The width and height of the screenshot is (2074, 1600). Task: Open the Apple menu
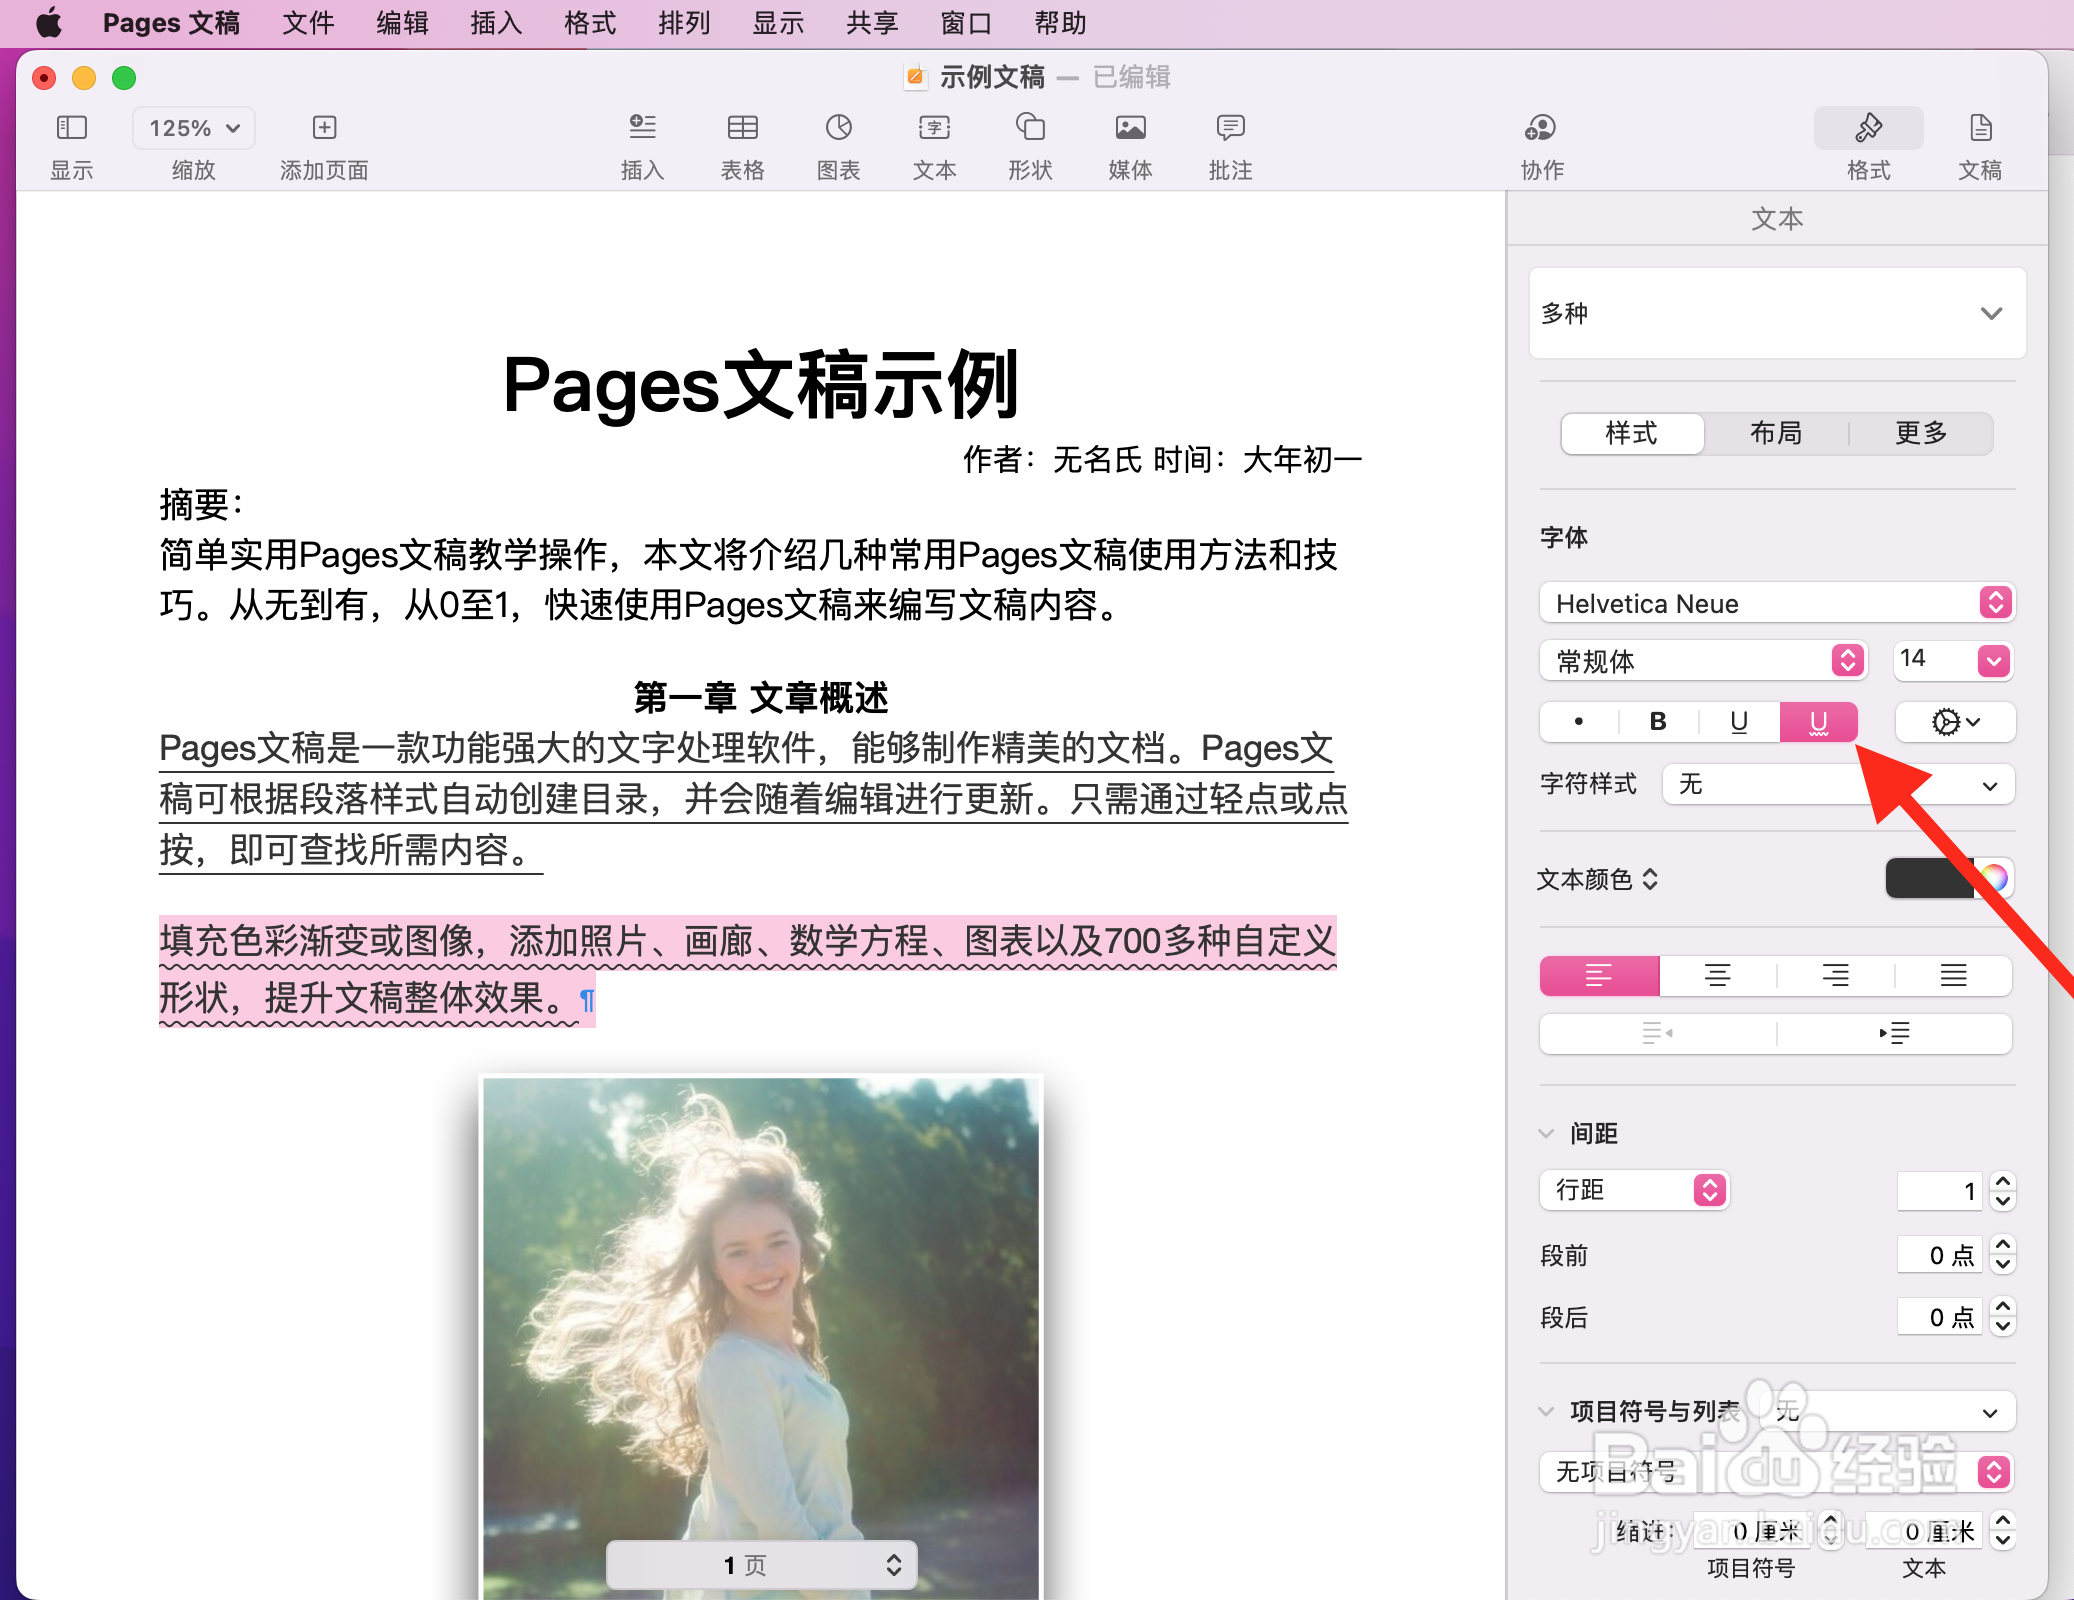[48, 22]
